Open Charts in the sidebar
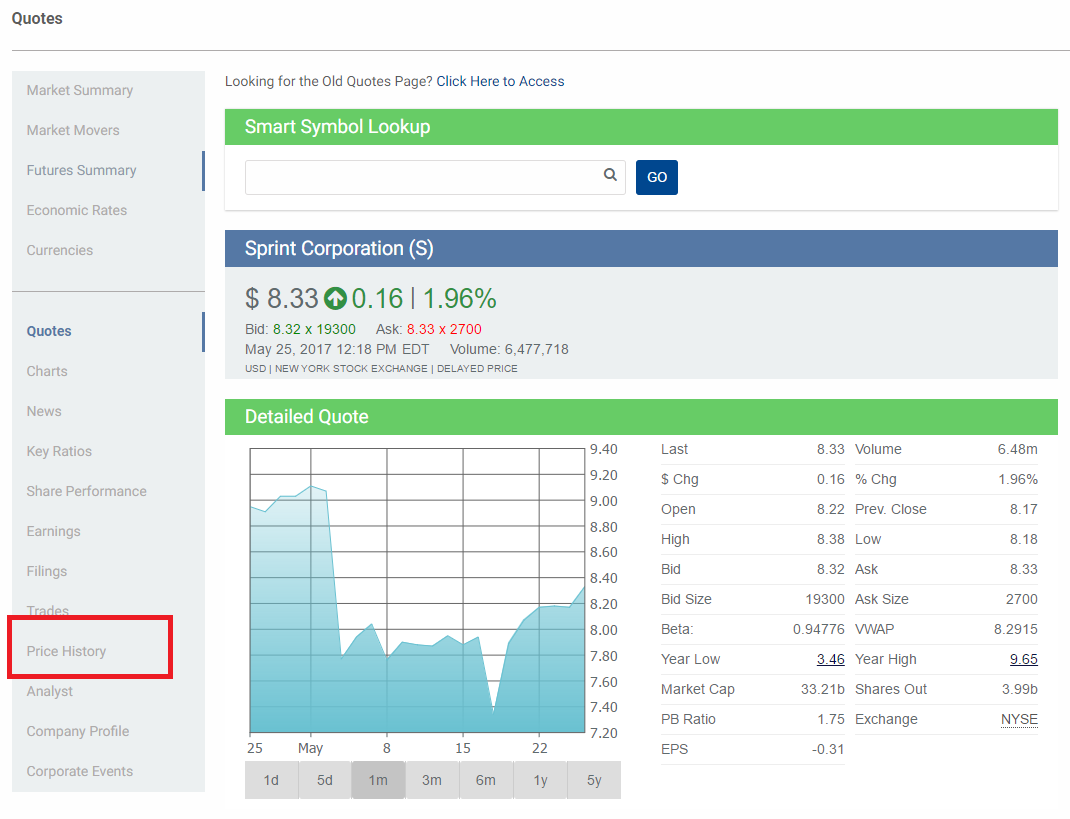Viewport: 1070px width, 819px height. coord(47,371)
